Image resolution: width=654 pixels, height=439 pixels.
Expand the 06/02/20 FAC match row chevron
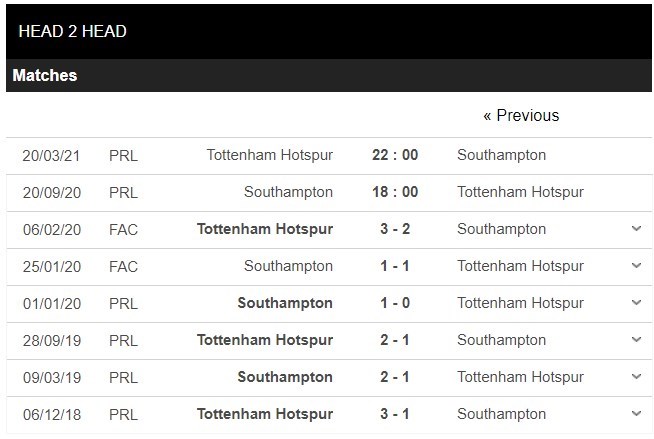637,229
